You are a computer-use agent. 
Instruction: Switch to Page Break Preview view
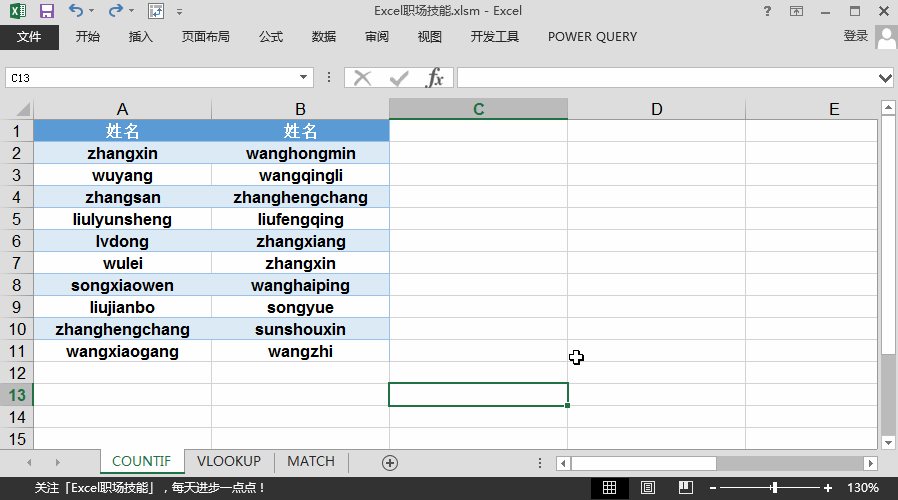686,487
